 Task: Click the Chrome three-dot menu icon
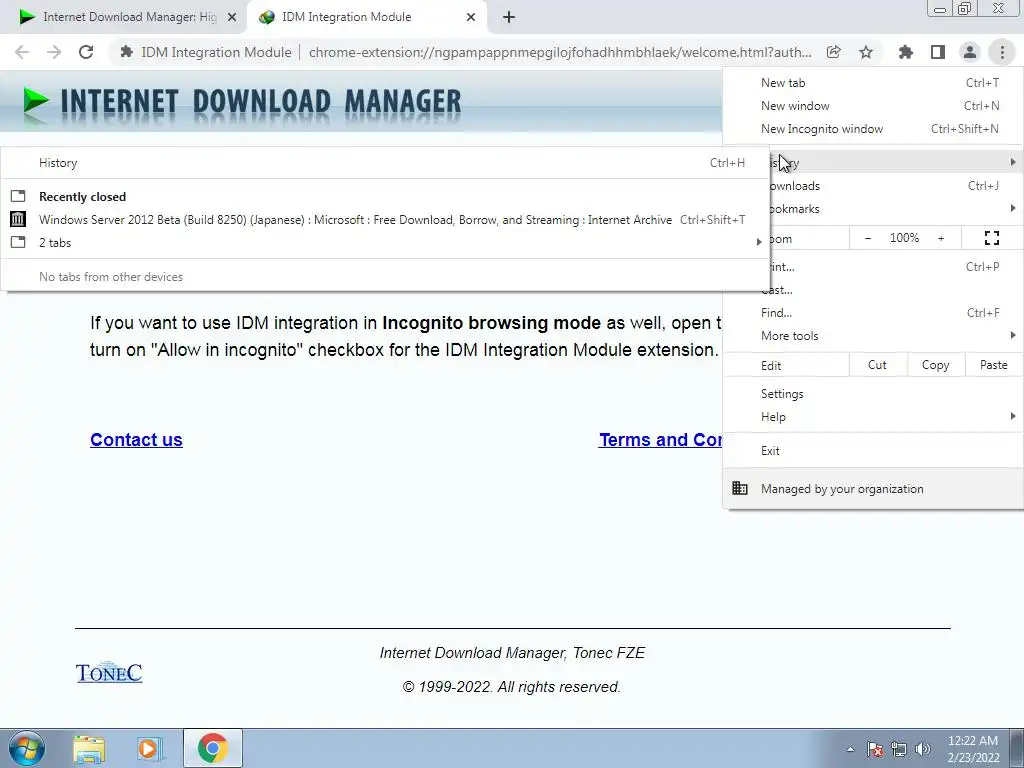(x=1002, y=52)
